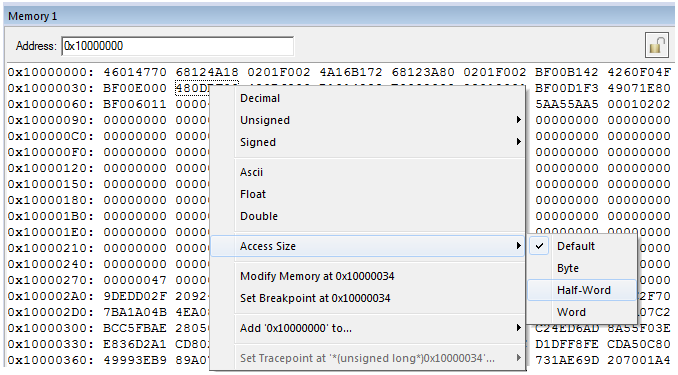Click address label 0x10000000:
The height and width of the screenshot is (375, 678).
[x=51, y=72]
